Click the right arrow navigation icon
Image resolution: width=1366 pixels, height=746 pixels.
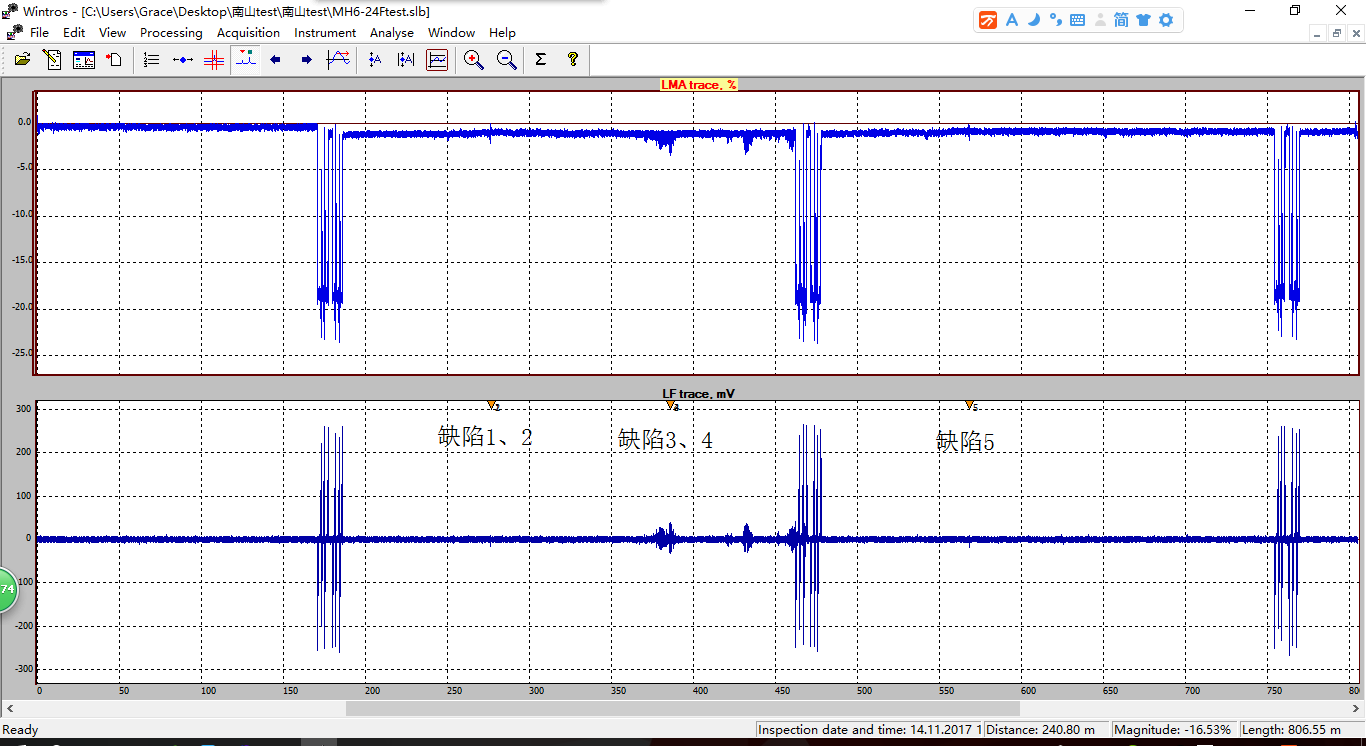(306, 60)
